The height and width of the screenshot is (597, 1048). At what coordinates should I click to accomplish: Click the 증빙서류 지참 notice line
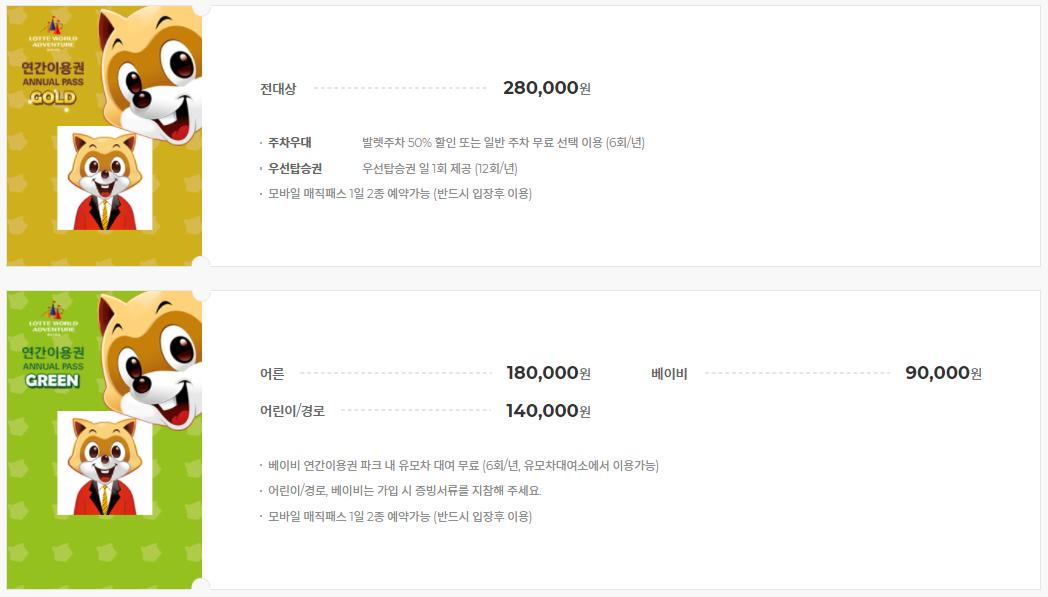click(x=404, y=491)
